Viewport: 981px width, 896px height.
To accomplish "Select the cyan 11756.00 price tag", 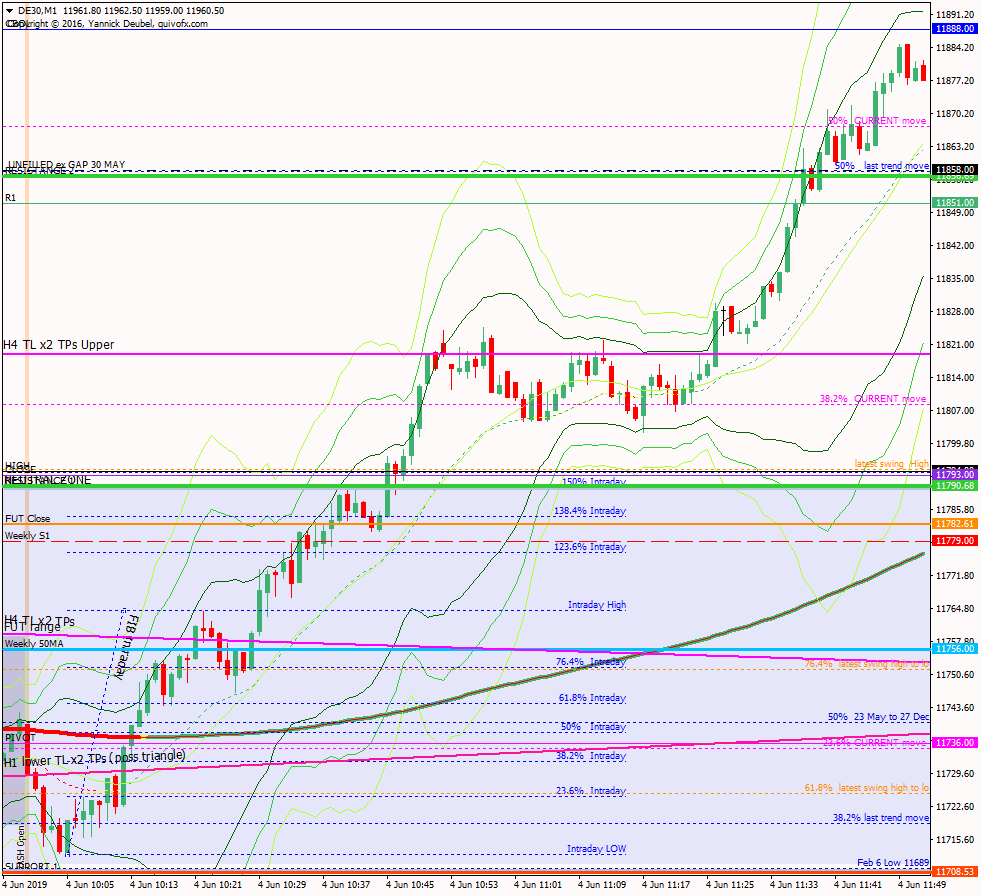I will [954, 649].
